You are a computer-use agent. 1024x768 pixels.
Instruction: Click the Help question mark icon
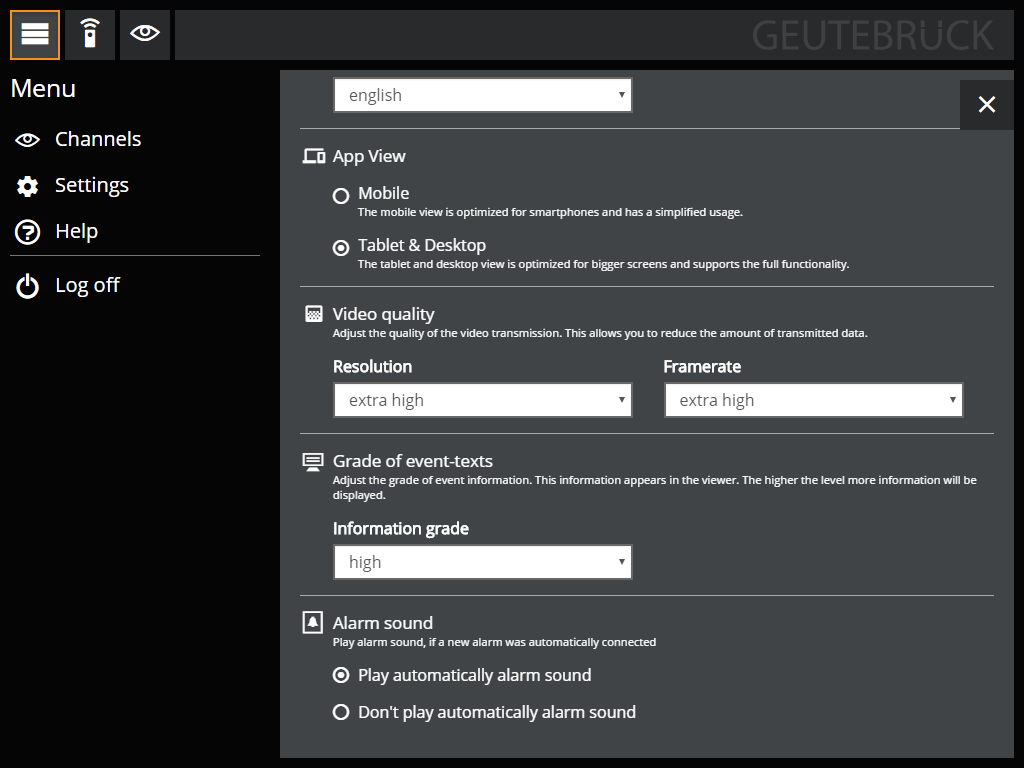click(27, 232)
